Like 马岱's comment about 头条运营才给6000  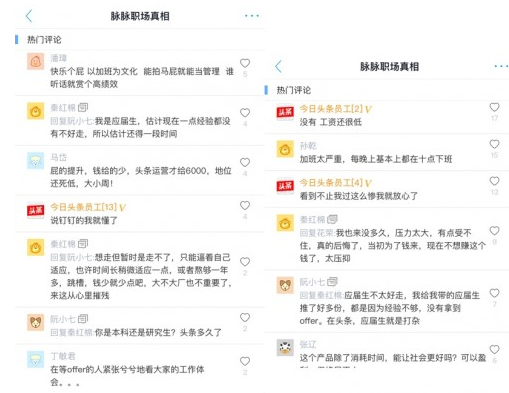pos(245,162)
